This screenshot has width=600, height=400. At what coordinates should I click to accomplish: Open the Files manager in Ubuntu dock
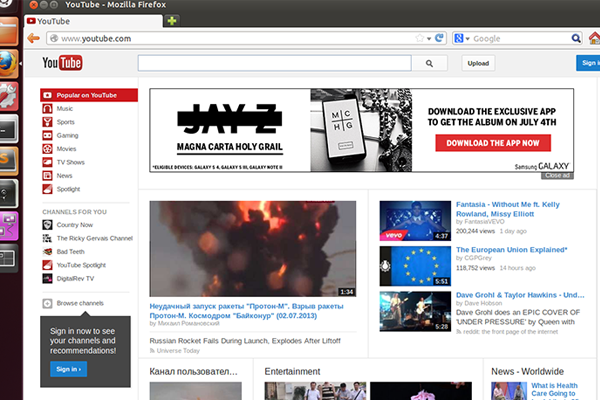pyautogui.click(x=8, y=31)
